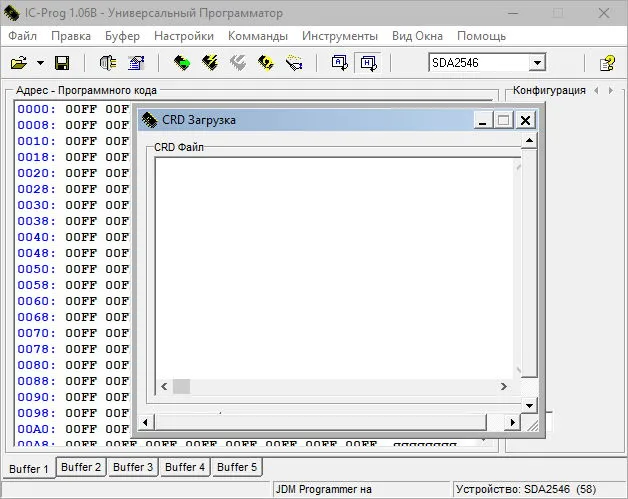Open the Инструменты menu
This screenshot has width=628, height=499.
pyautogui.click(x=340, y=36)
